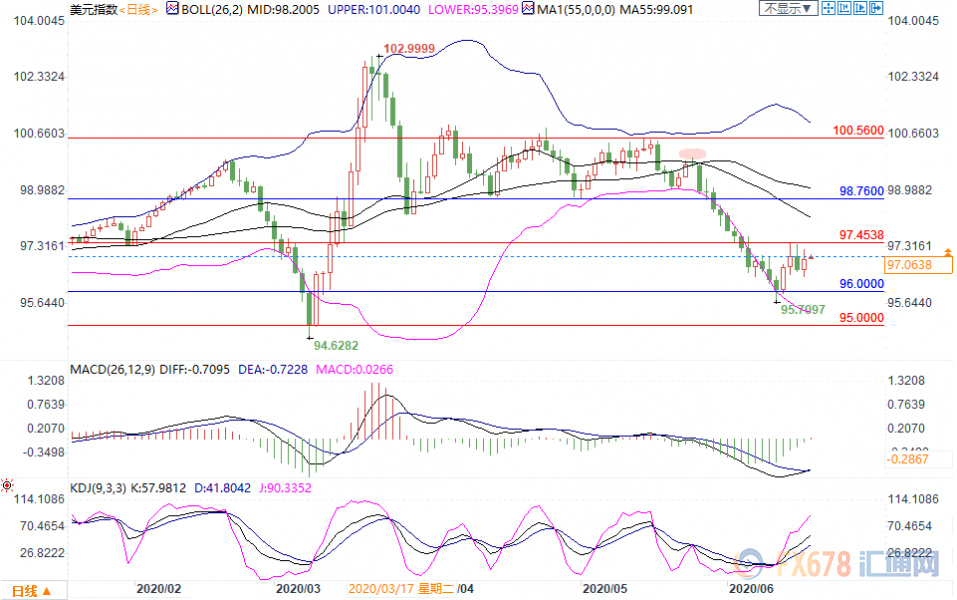Open the 不显示 dropdown

pos(789,9)
